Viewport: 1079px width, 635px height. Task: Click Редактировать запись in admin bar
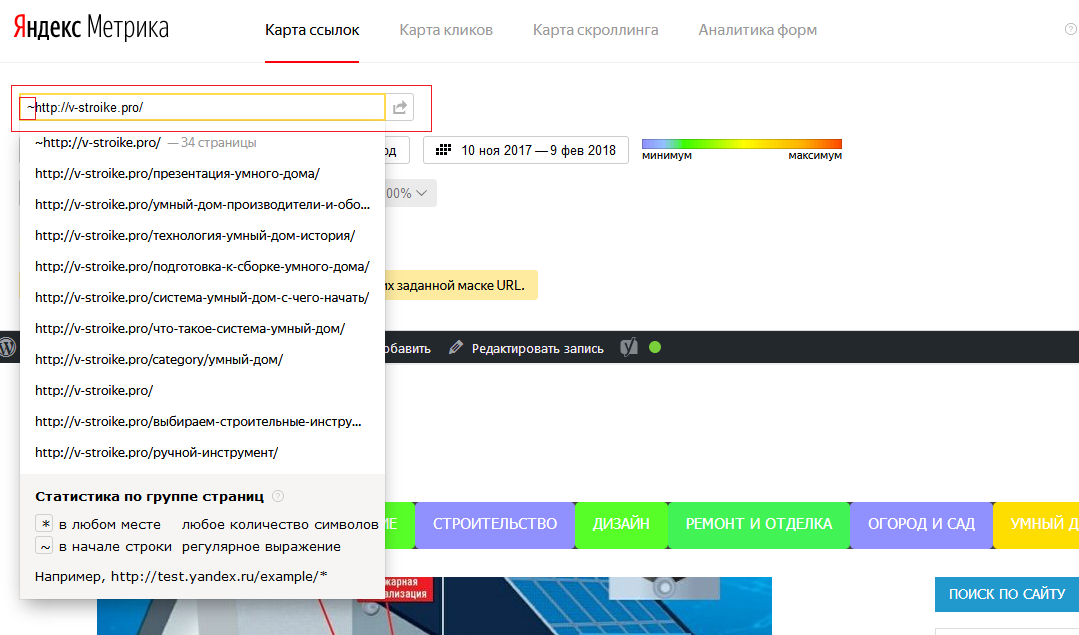tap(537, 349)
